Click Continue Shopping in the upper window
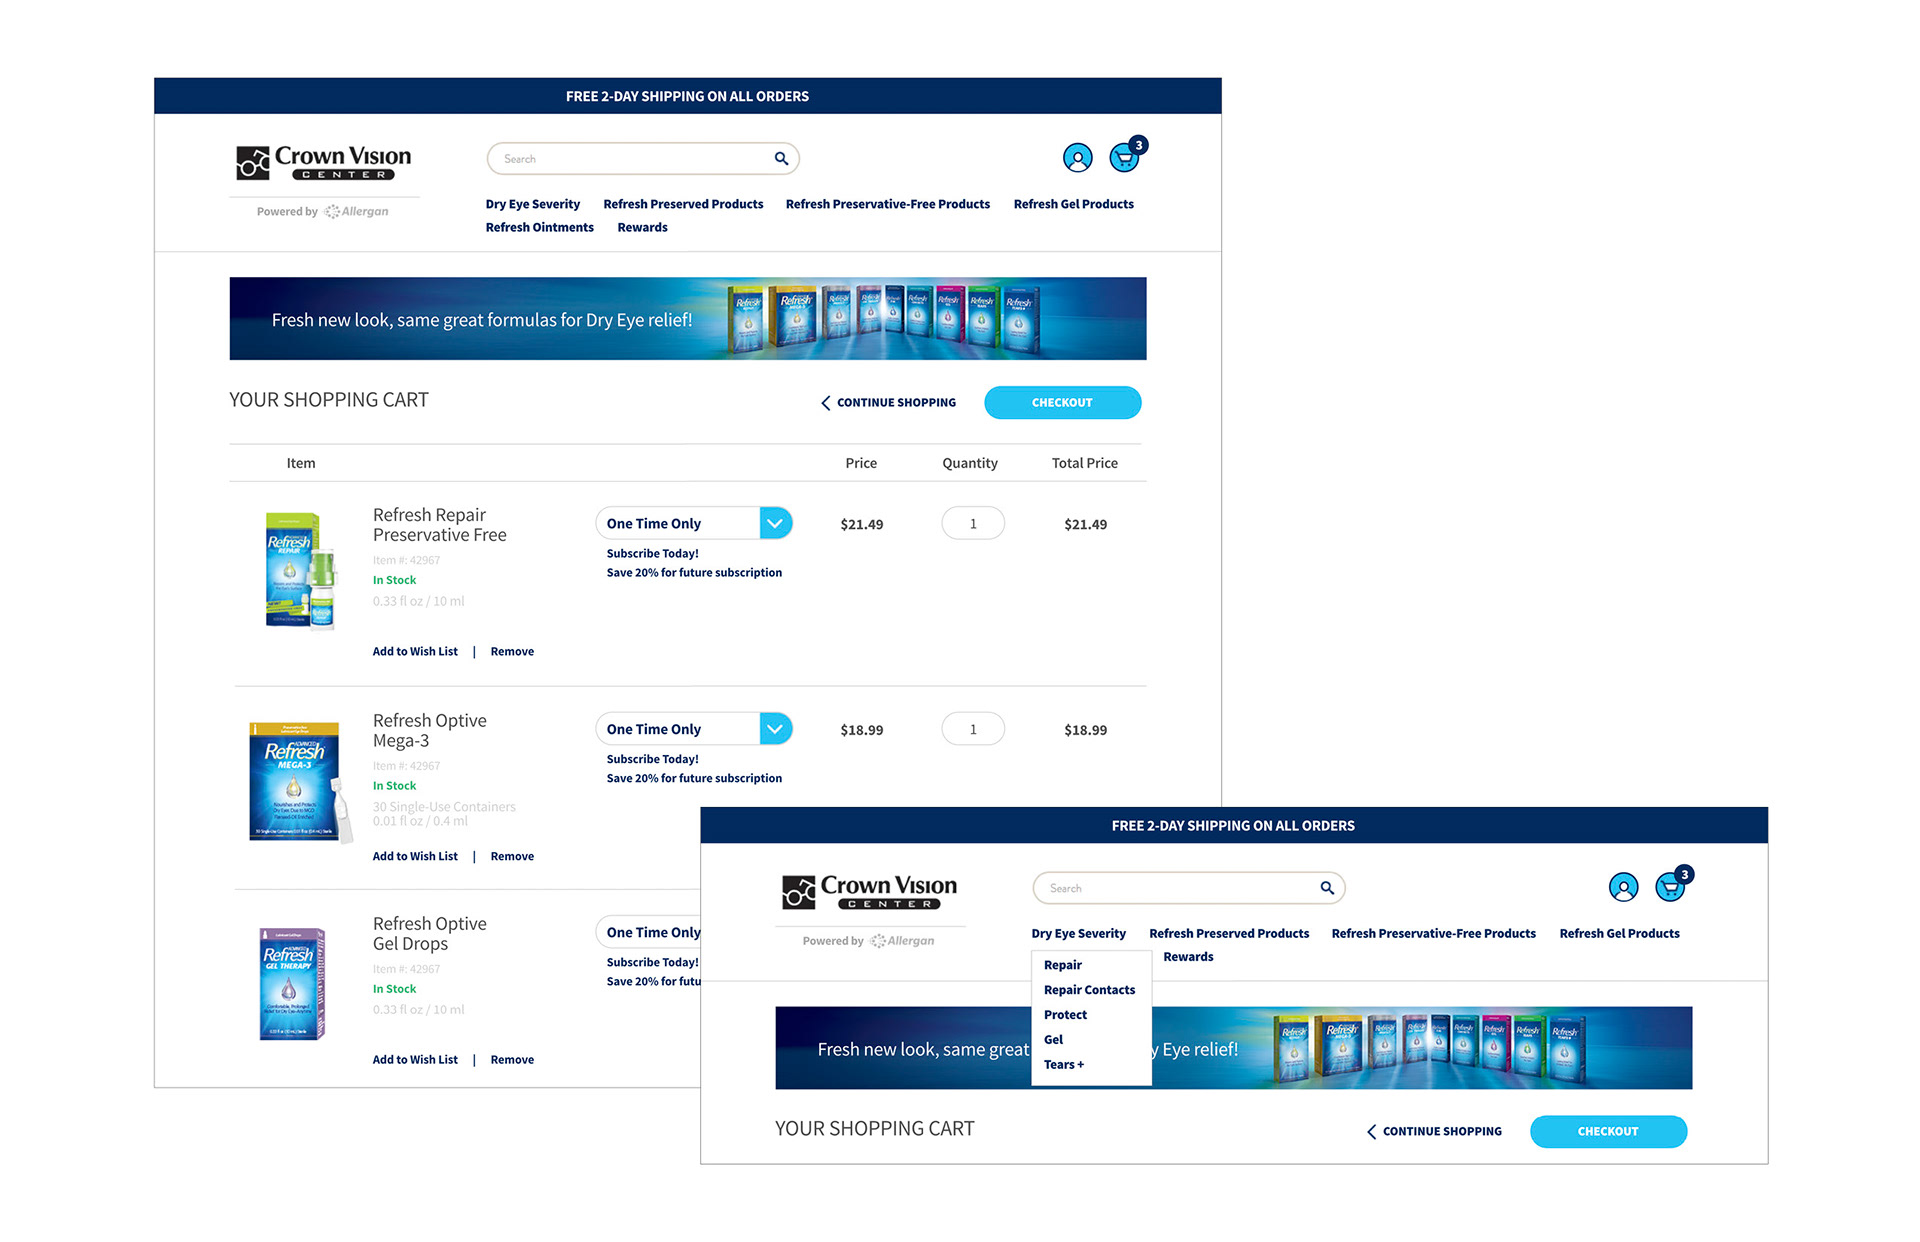1920x1242 pixels. click(x=896, y=403)
